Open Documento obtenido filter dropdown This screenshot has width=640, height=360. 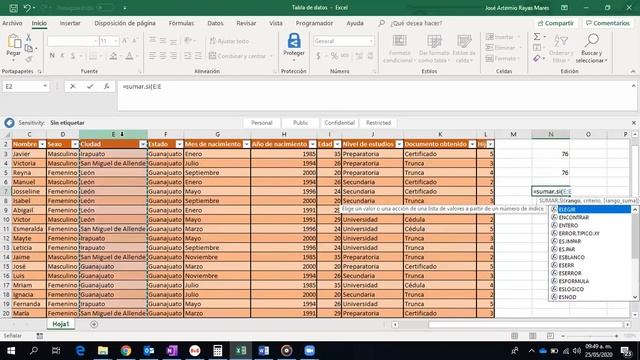(472, 144)
